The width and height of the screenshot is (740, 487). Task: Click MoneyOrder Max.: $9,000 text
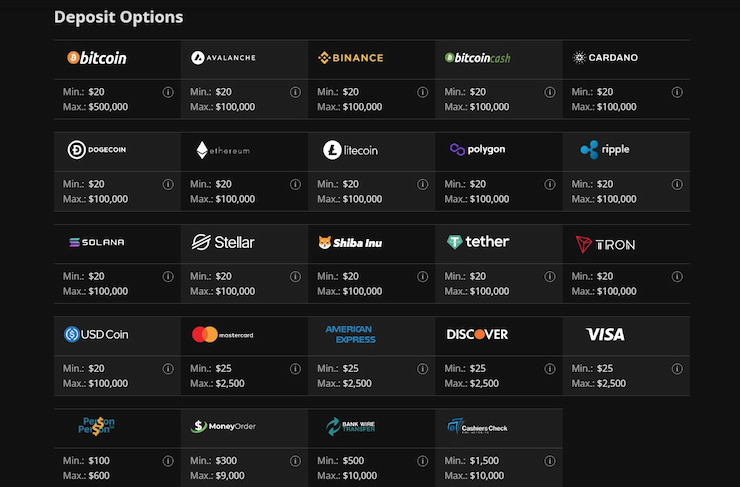218,476
